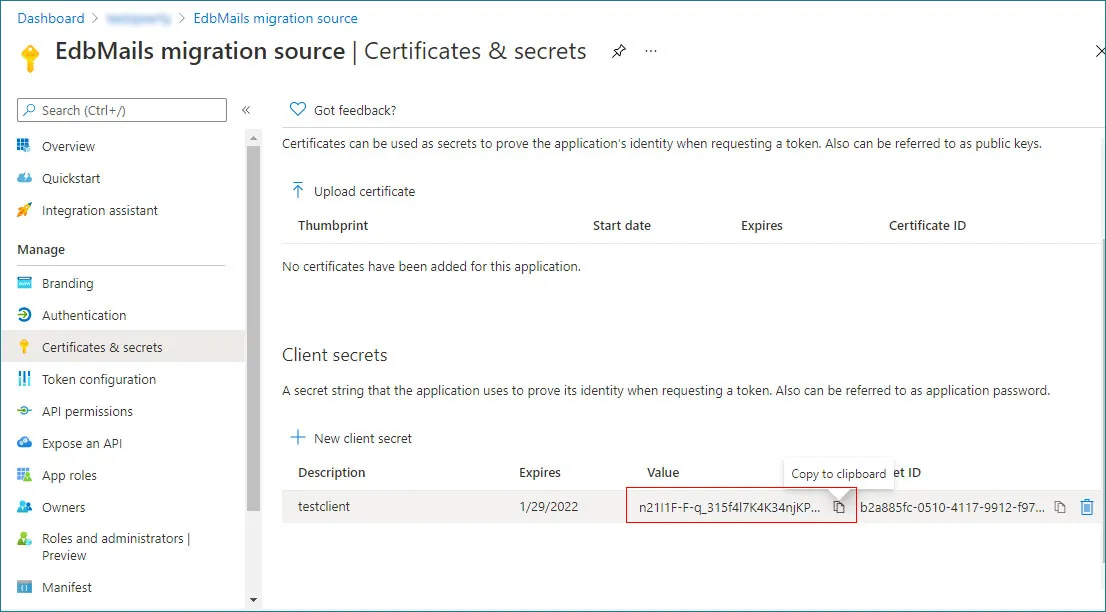Click the App roles grid icon
The image size is (1106, 612).
tap(24, 475)
